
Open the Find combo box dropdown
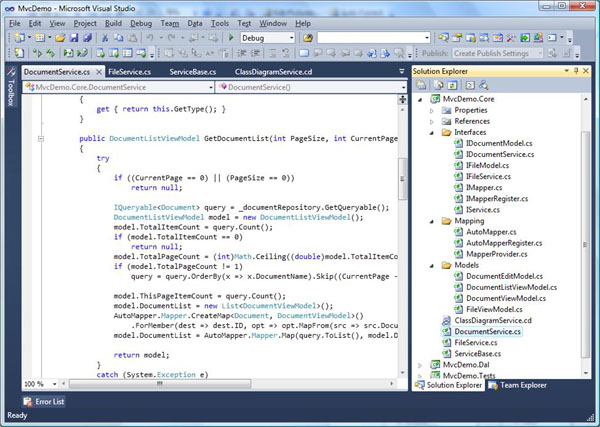[x=427, y=38]
